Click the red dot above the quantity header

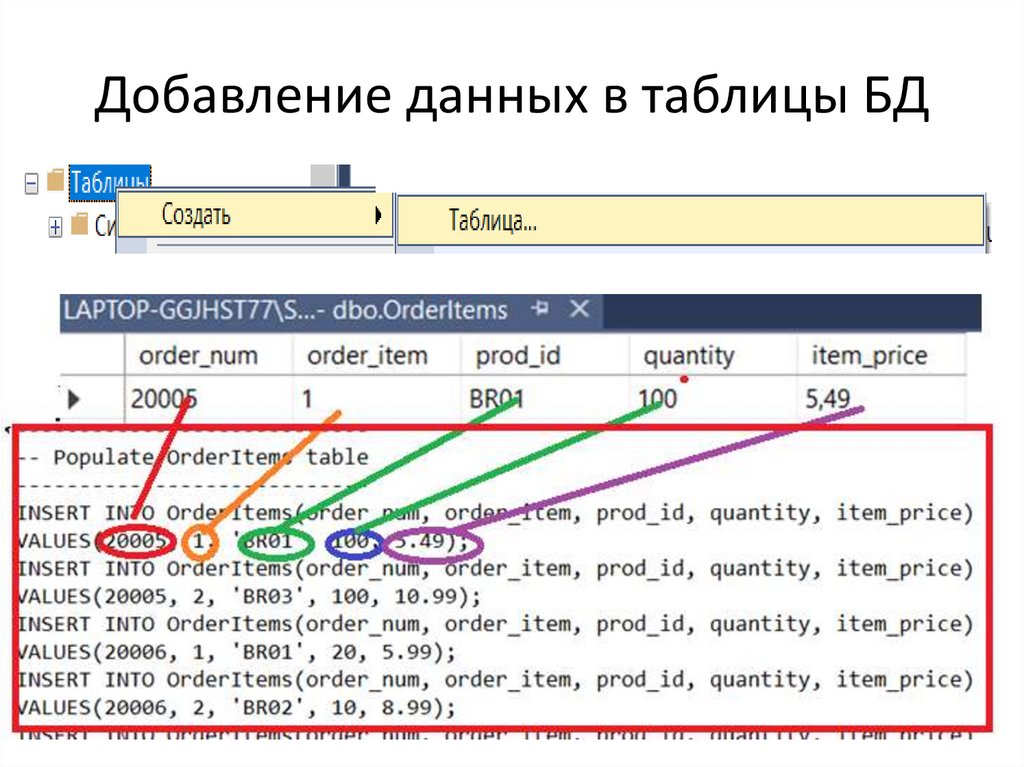point(685,379)
